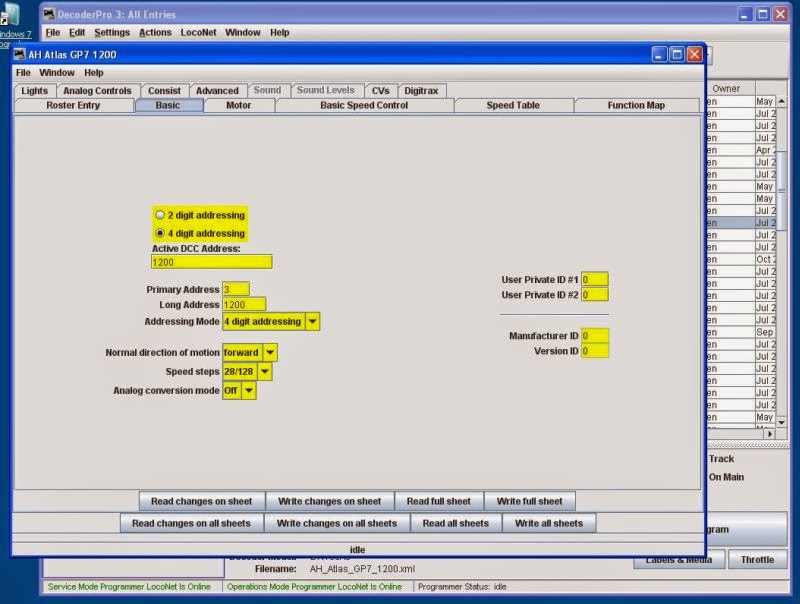800x604 pixels.
Task: Switch to Consist tab
Action: (164, 91)
